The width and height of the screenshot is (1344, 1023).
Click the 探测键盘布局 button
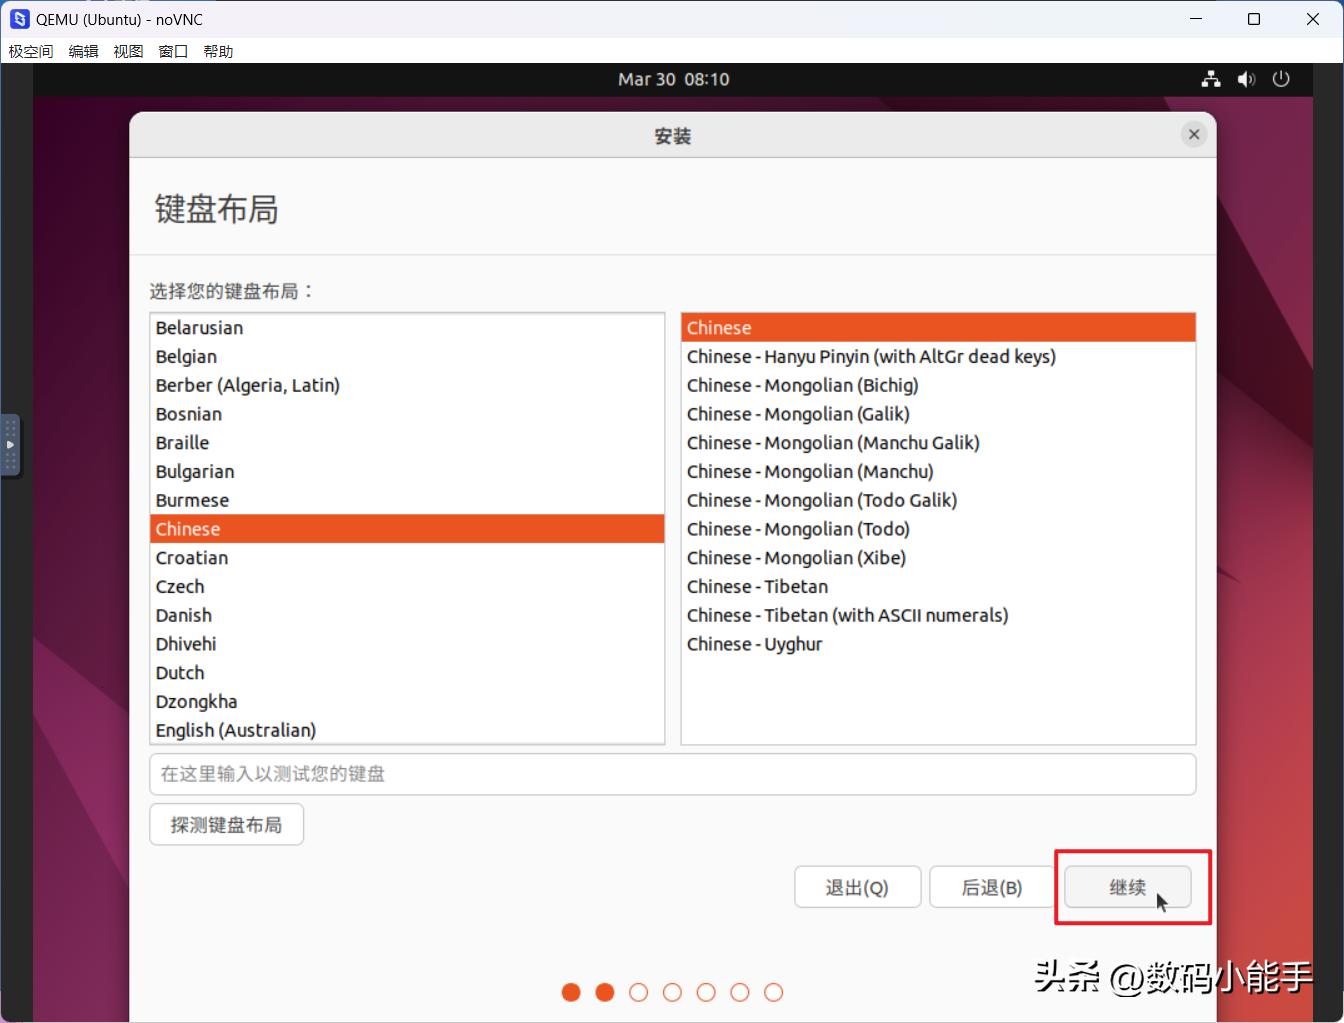(x=227, y=825)
